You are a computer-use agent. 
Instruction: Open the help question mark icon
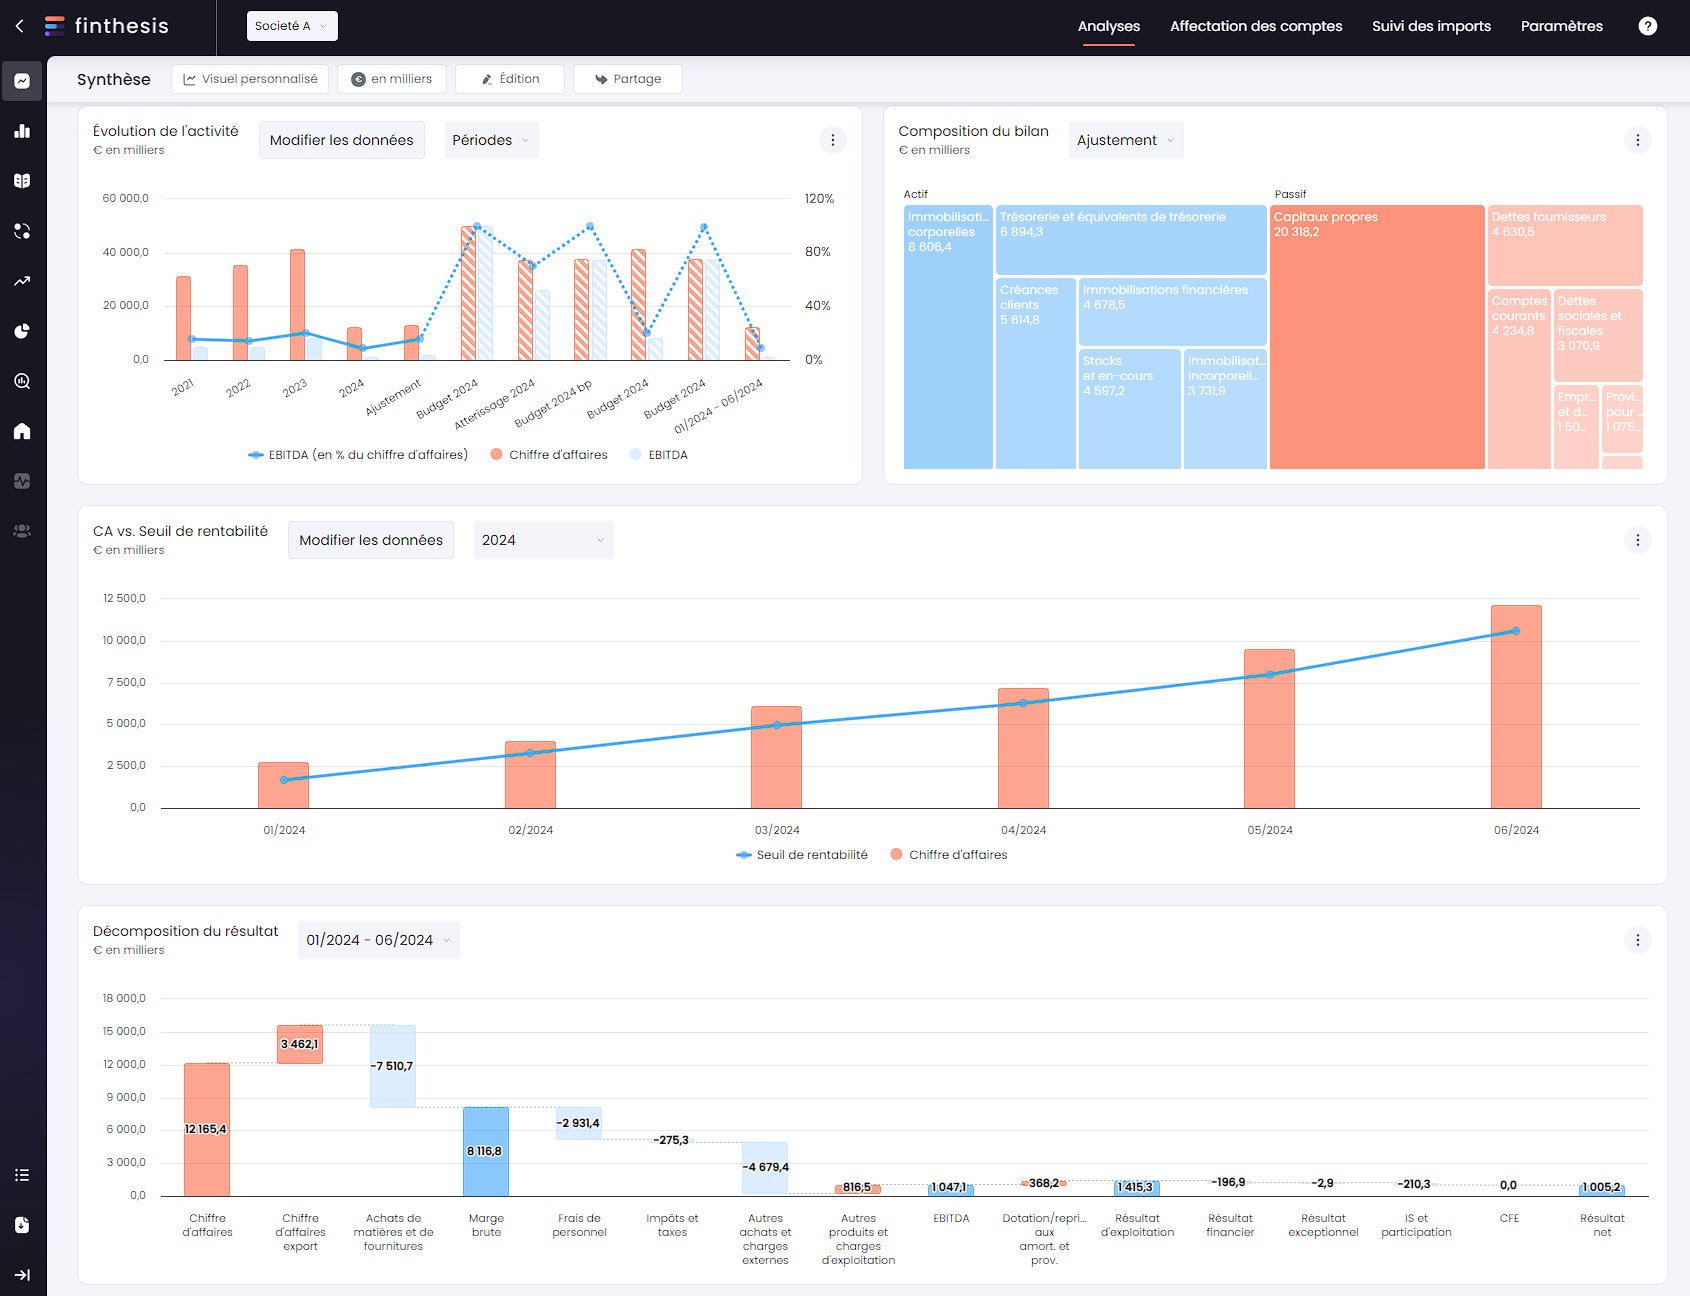pos(1647,26)
